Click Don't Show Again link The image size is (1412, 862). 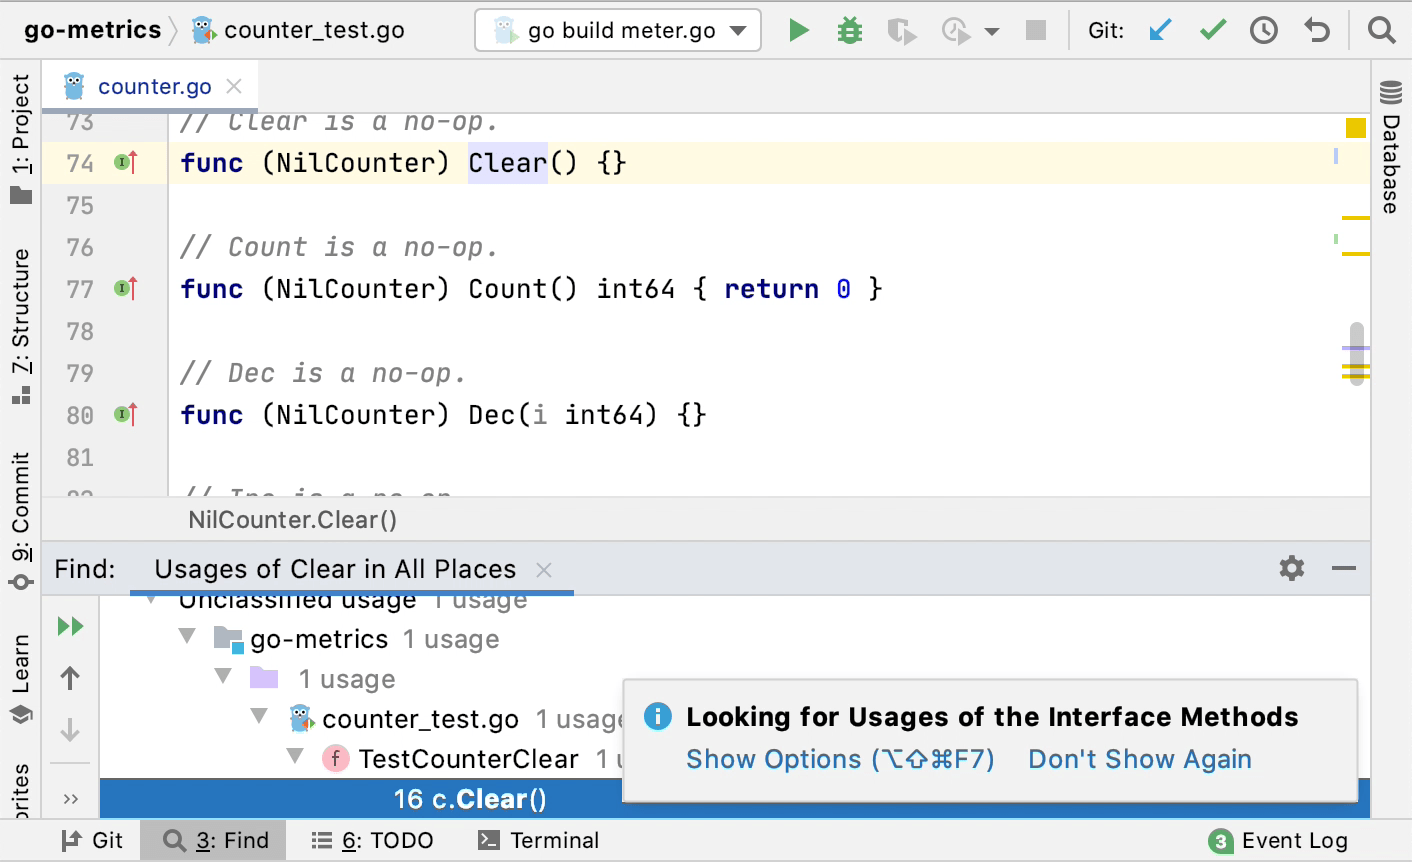click(1140, 759)
